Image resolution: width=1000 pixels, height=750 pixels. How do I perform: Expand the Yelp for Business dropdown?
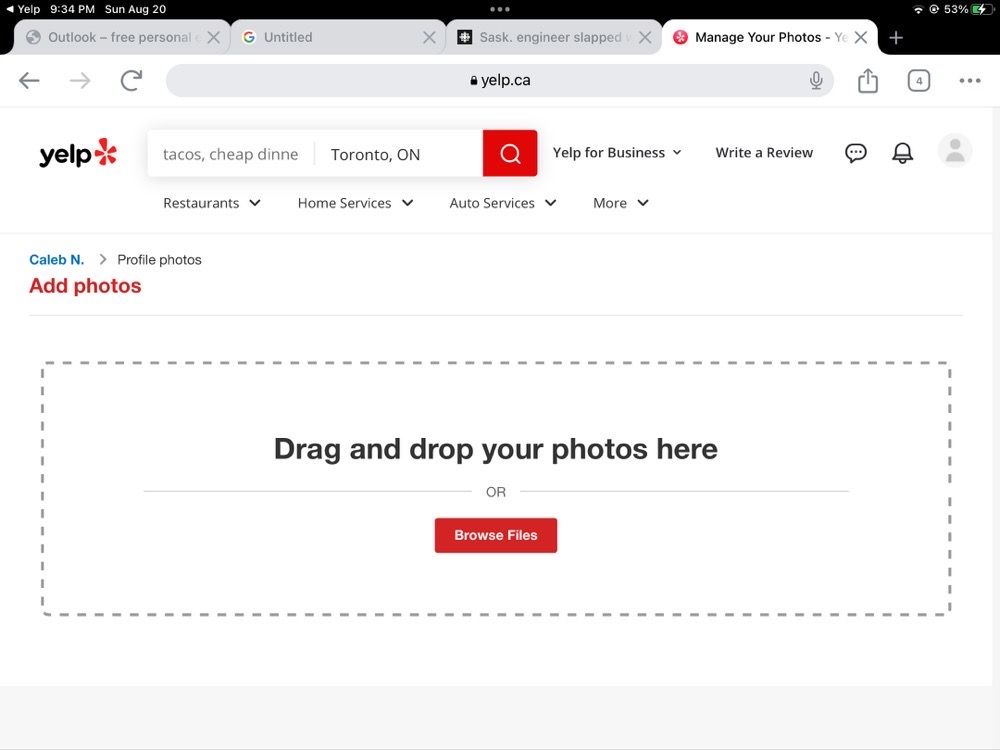(x=617, y=153)
